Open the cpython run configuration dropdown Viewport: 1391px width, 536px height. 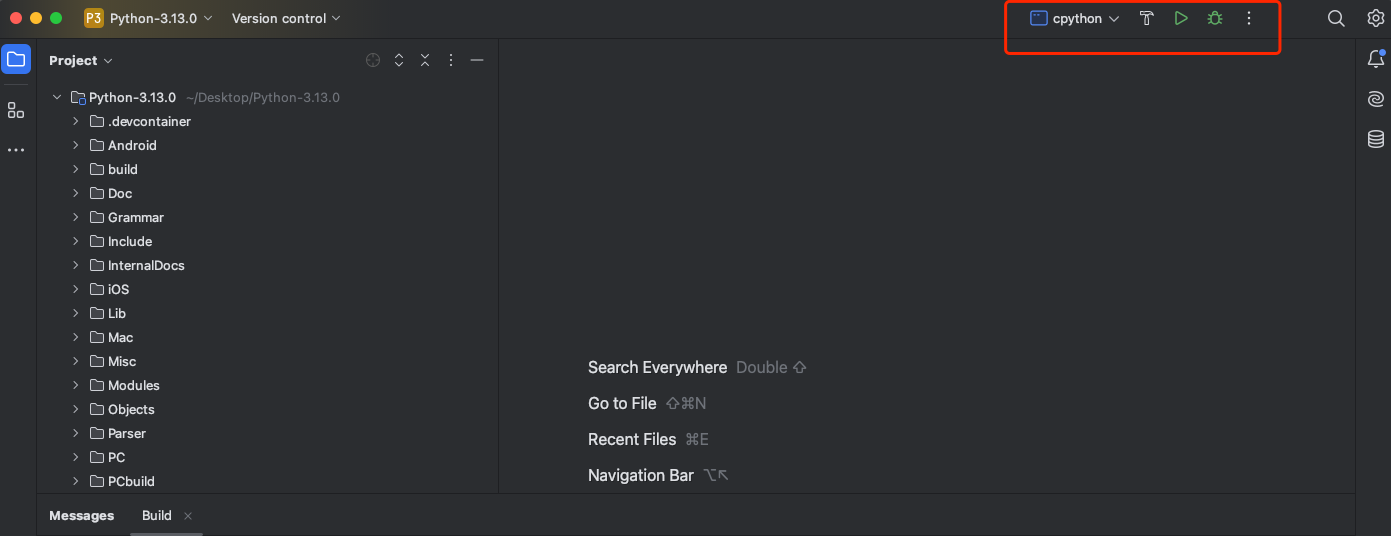[x=1075, y=18]
